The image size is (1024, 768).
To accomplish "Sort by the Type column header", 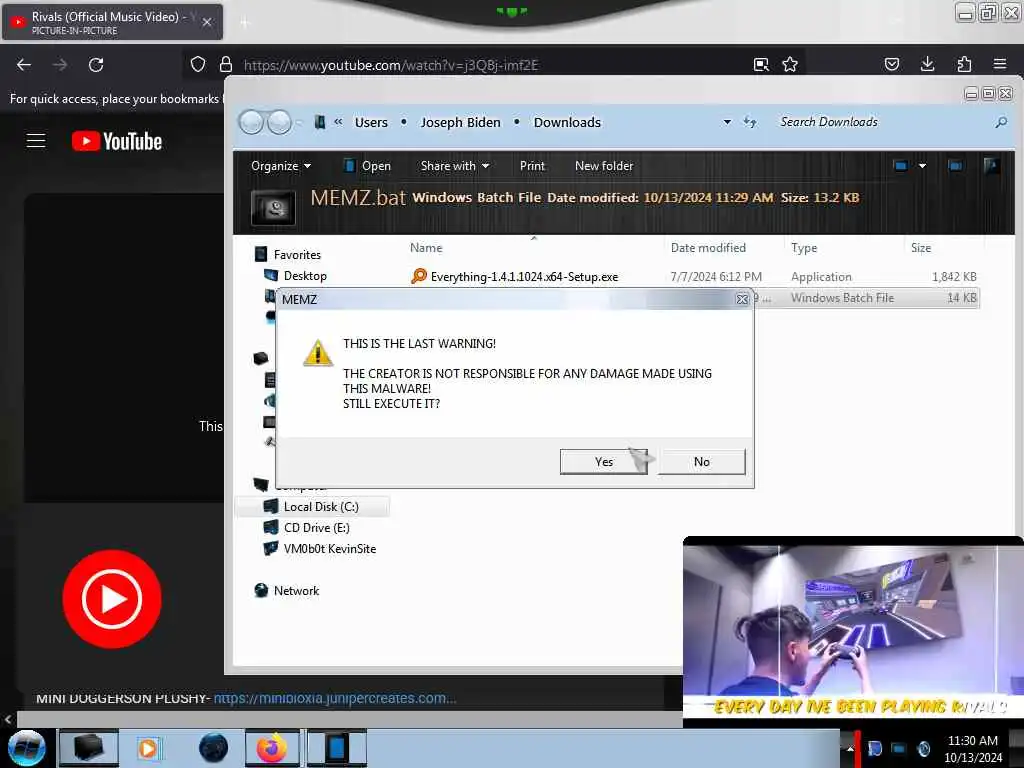I will (x=804, y=248).
